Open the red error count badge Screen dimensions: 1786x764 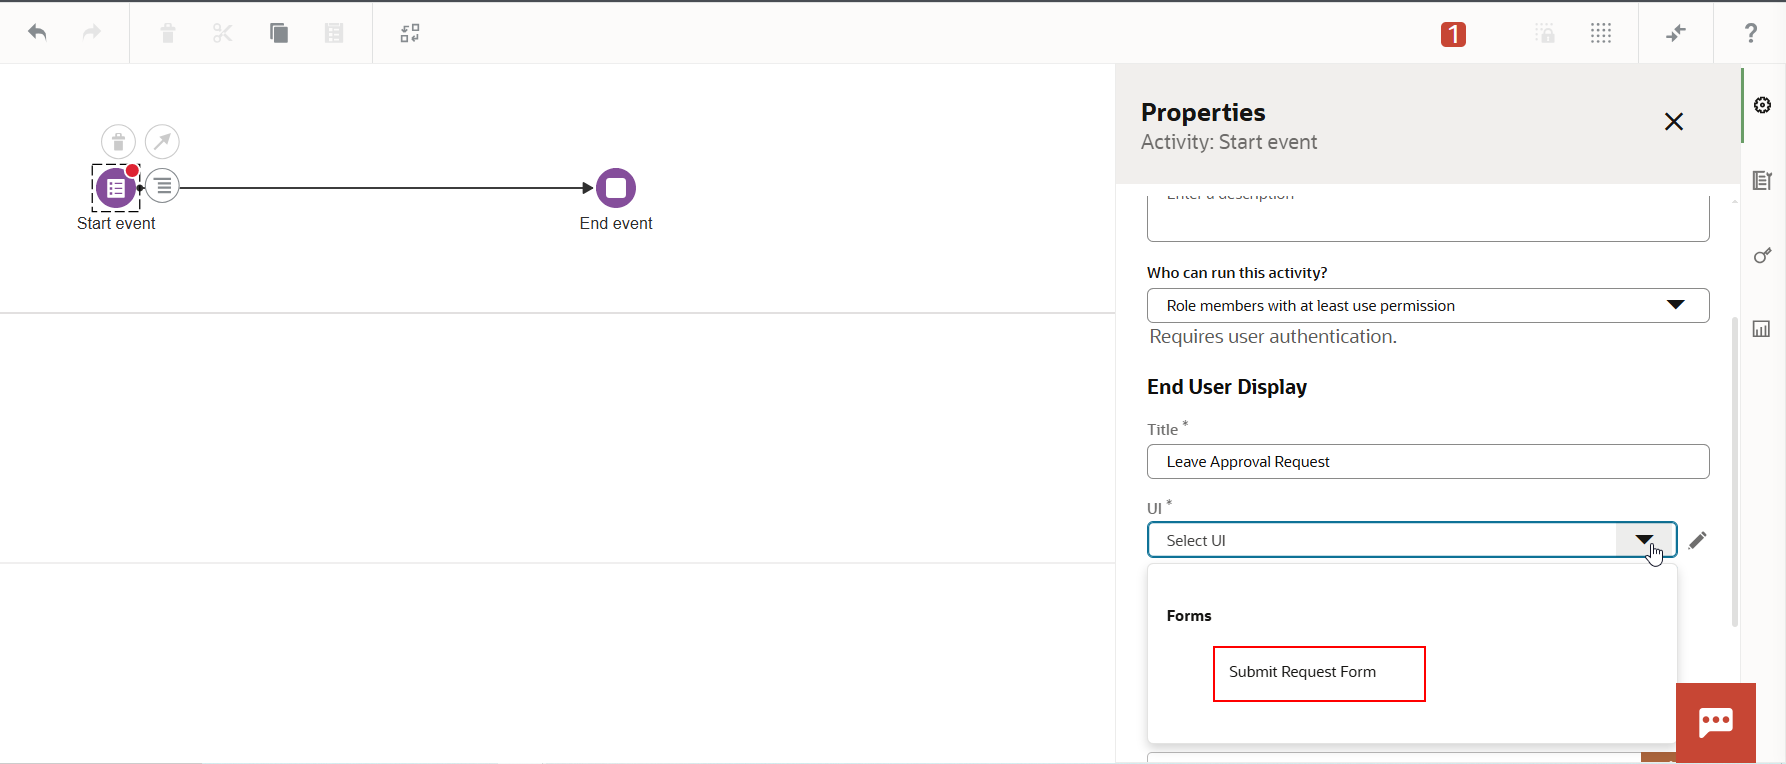(x=1453, y=34)
